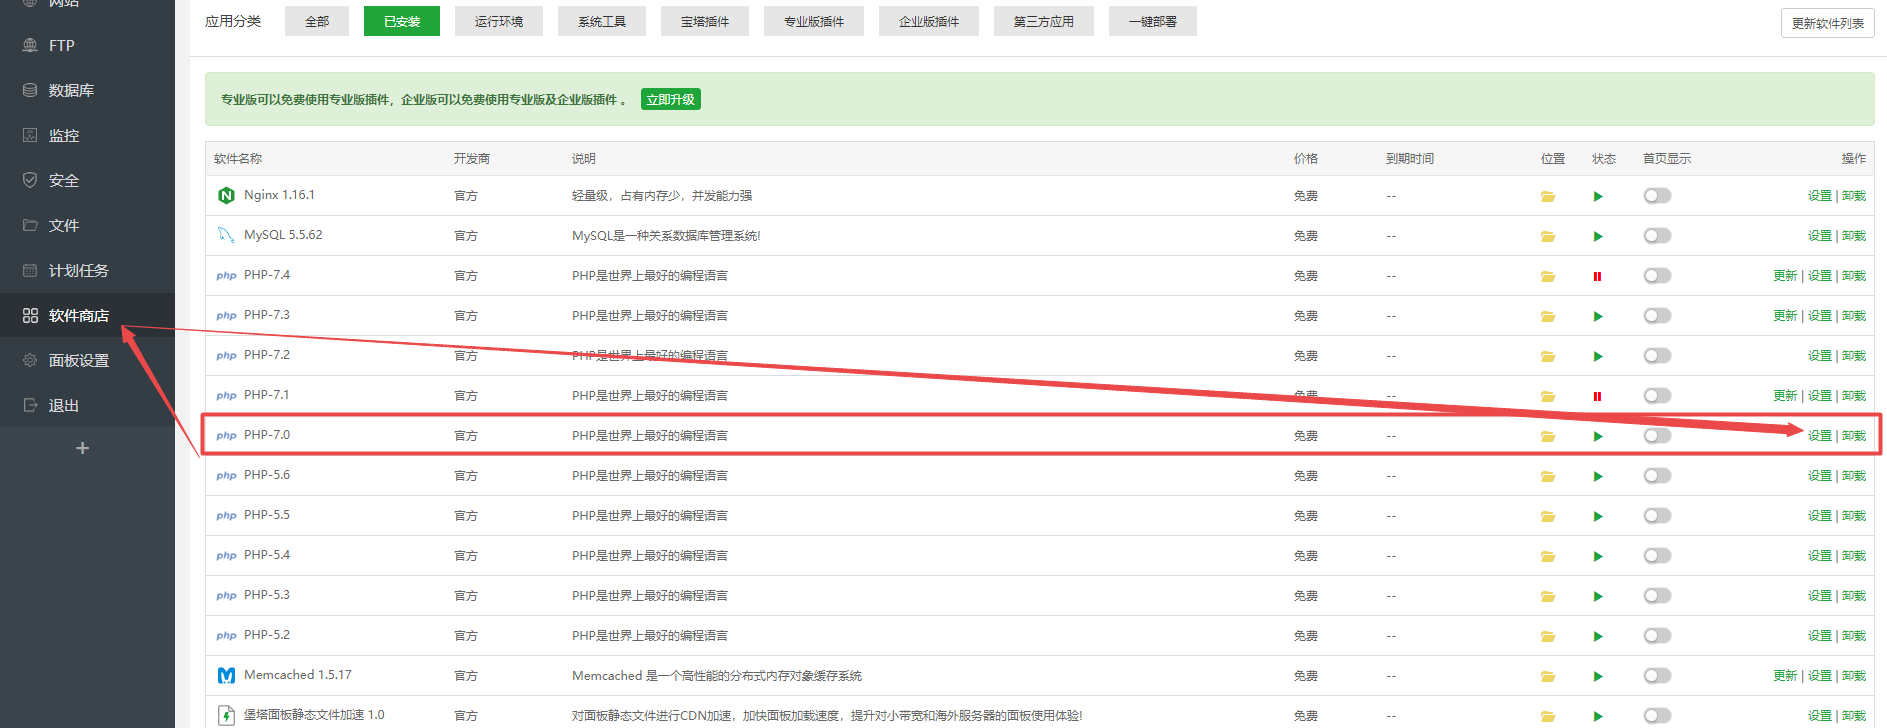Click the 立即升级 upgrade button
The height and width of the screenshot is (728, 1887).
[x=670, y=99]
